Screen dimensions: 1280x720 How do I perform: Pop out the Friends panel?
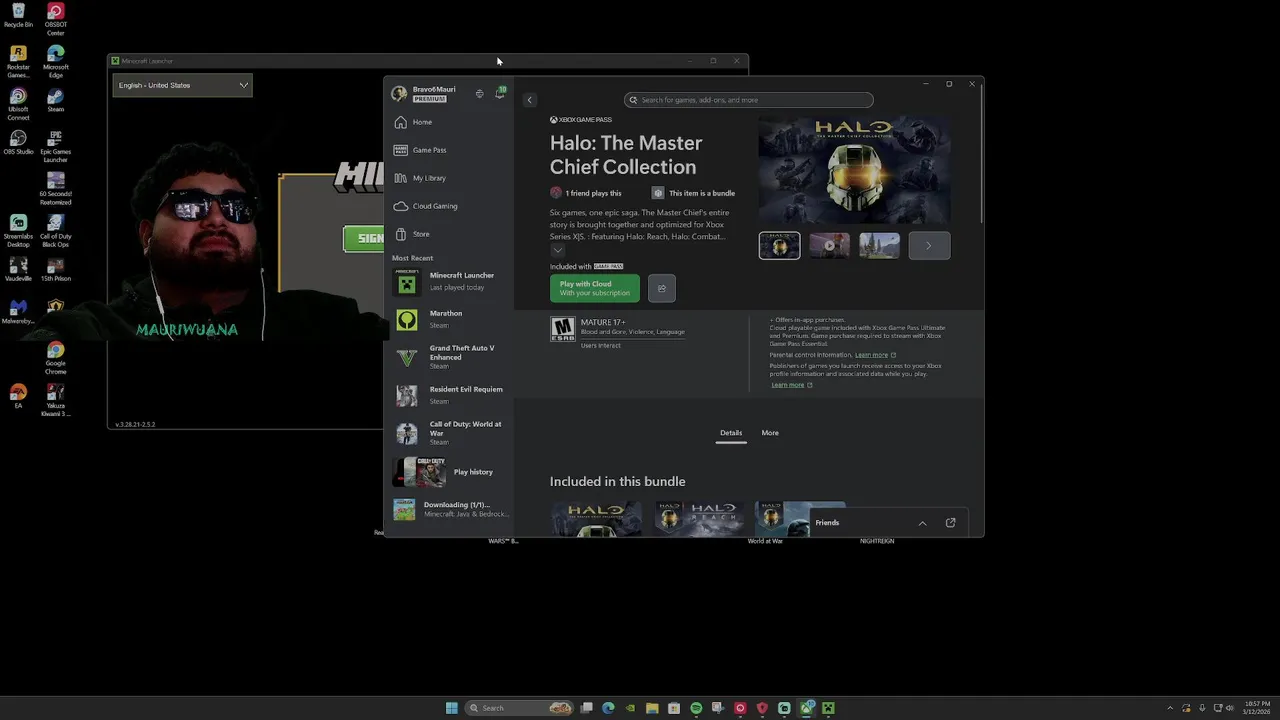pyautogui.click(x=950, y=523)
